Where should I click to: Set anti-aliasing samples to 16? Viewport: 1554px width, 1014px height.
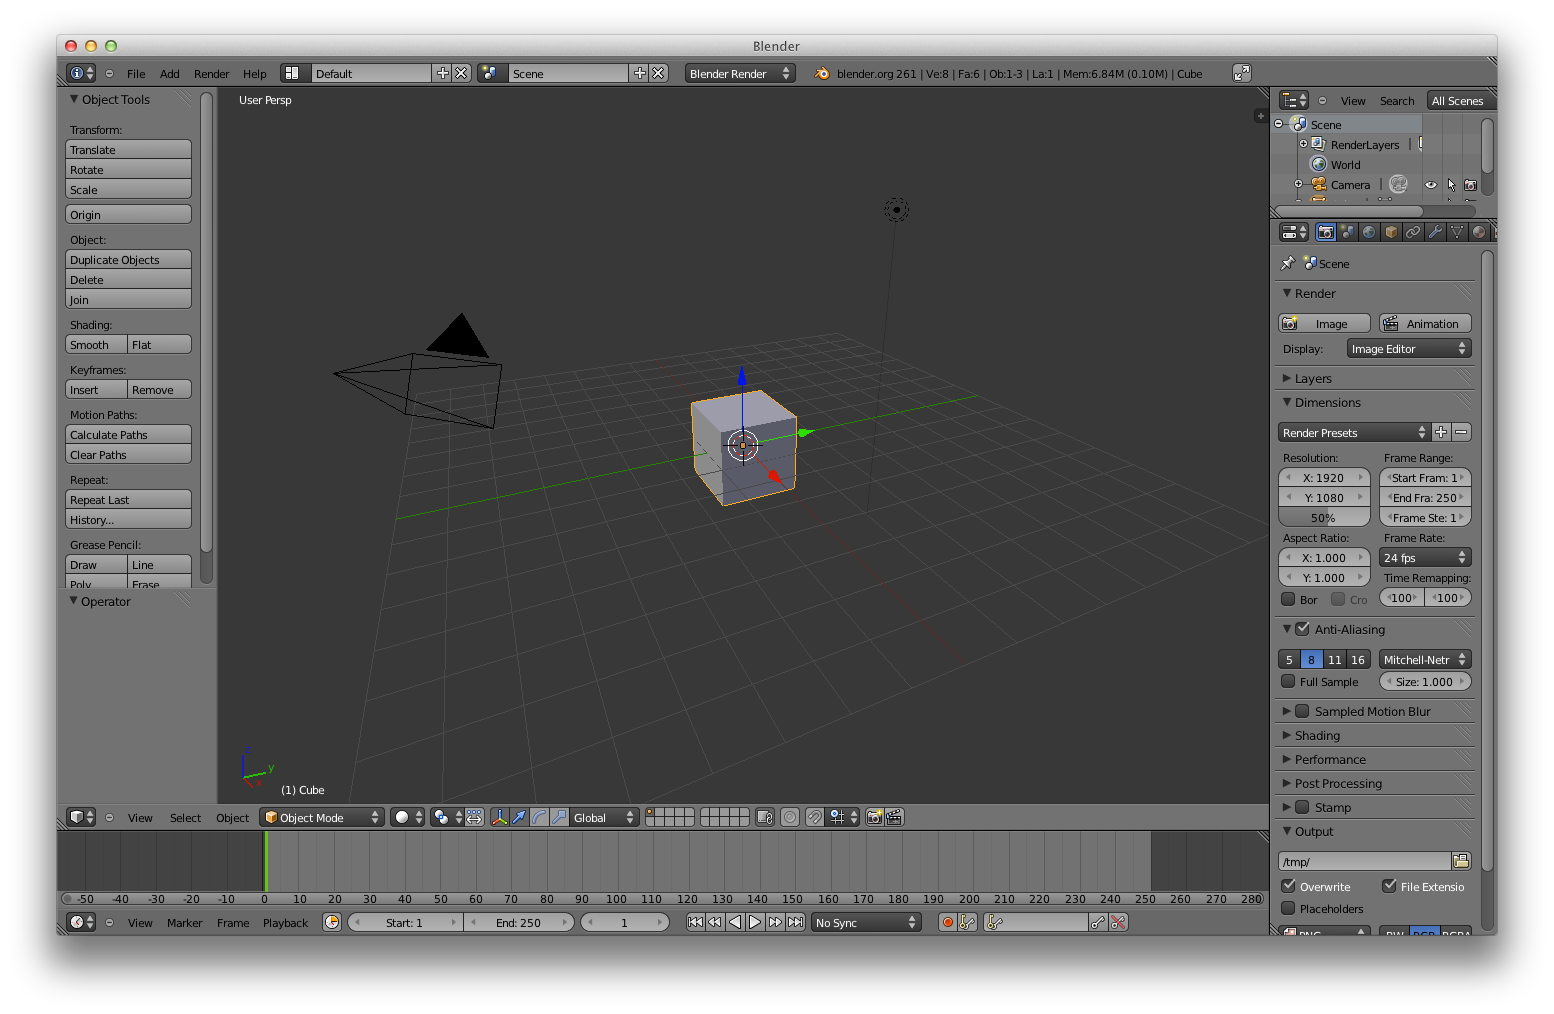pos(1358,659)
